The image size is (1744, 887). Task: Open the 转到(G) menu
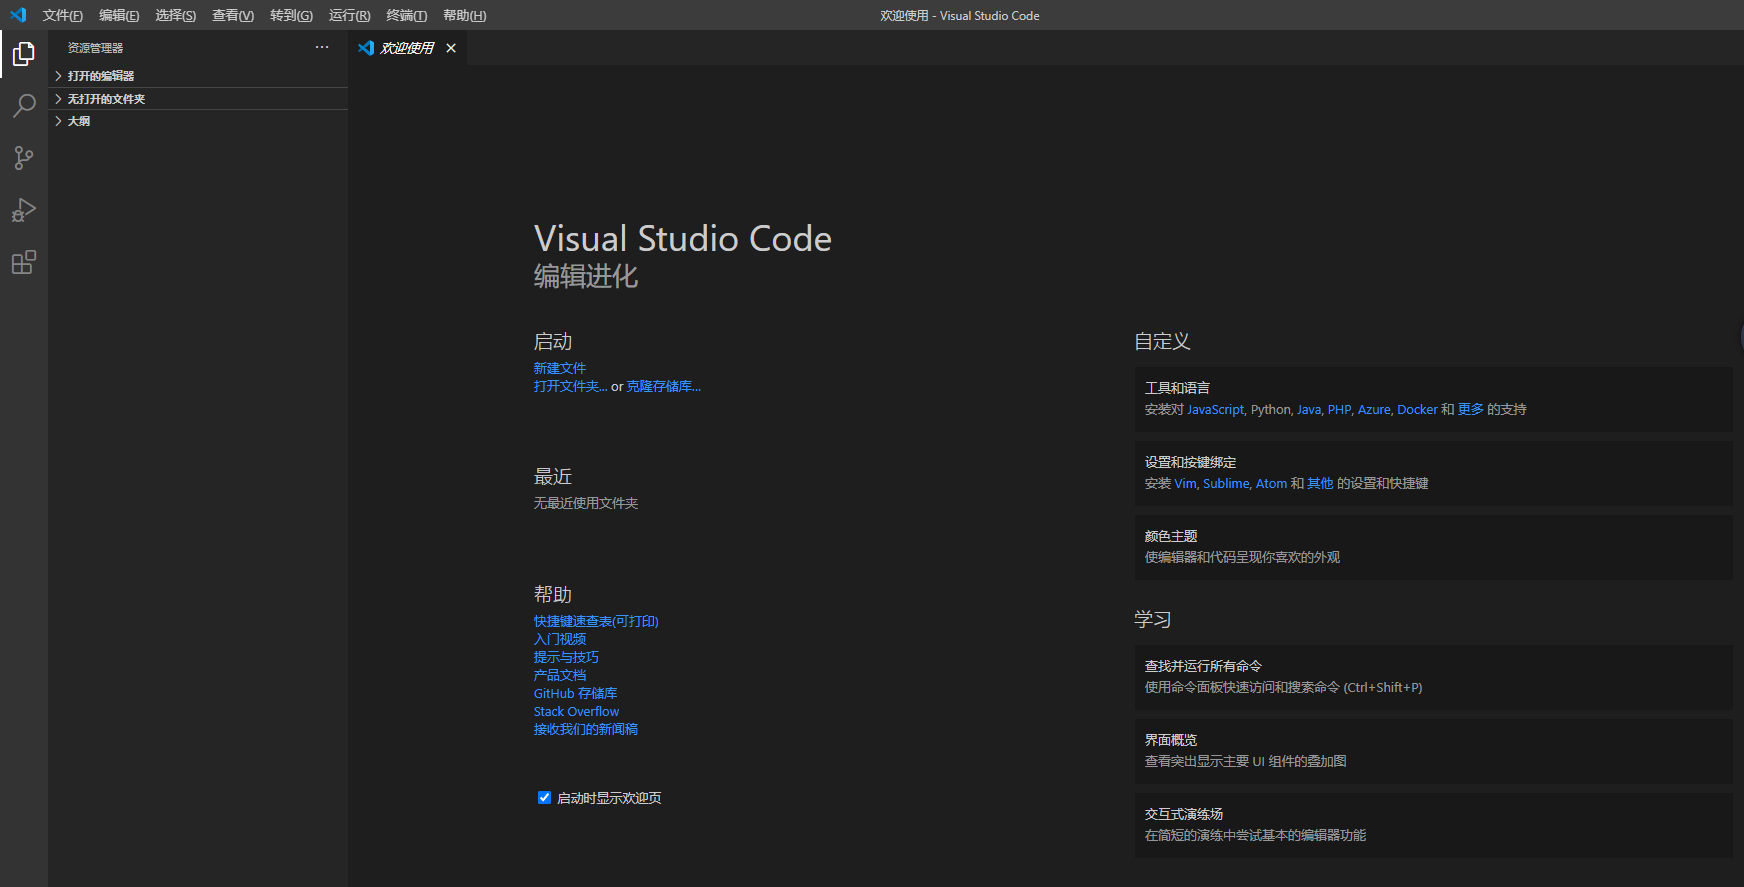(x=291, y=15)
